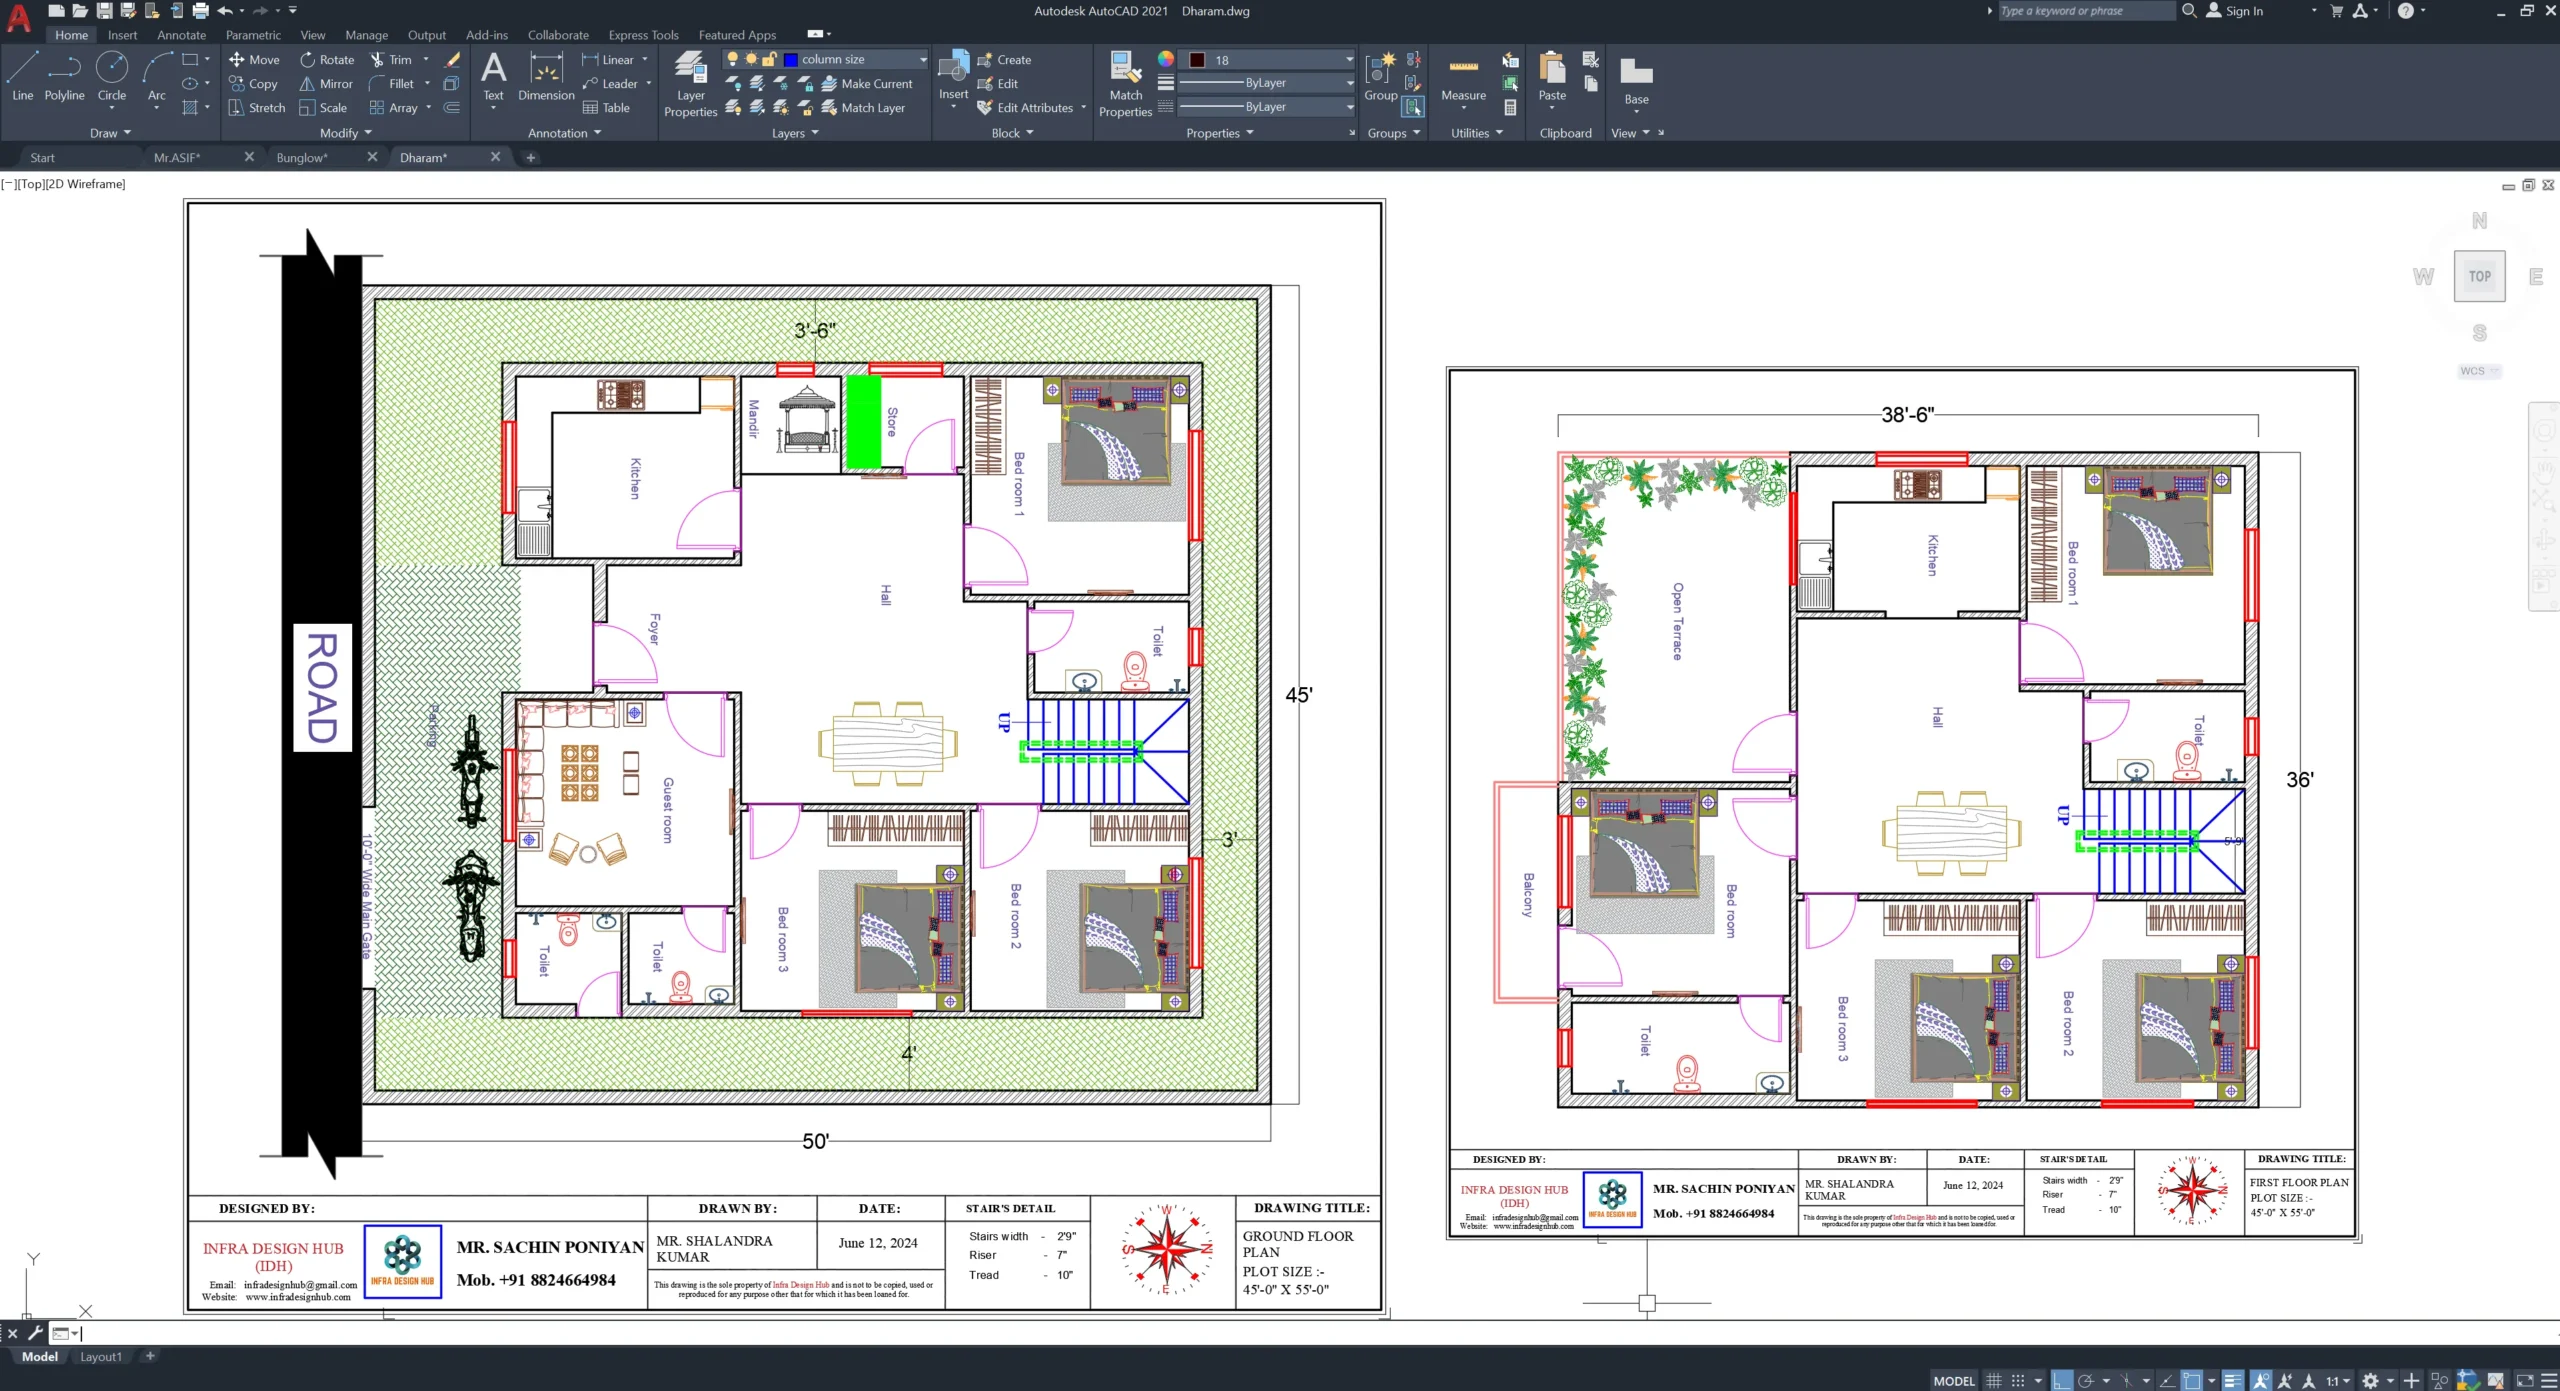Toggle snap mode in status bar

click(x=2018, y=1380)
